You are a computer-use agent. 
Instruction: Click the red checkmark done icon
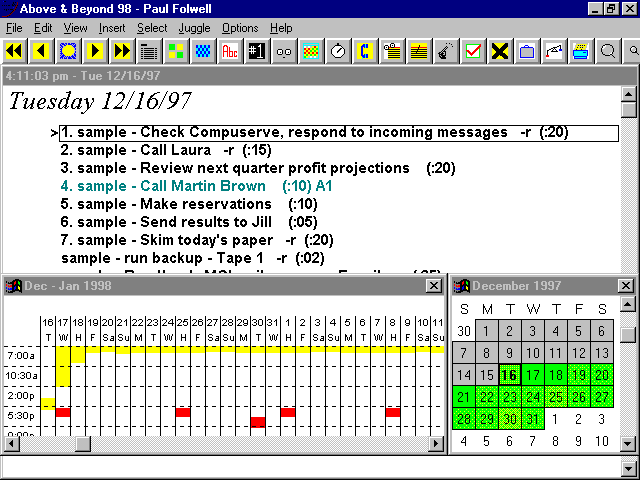(x=473, y=50)
